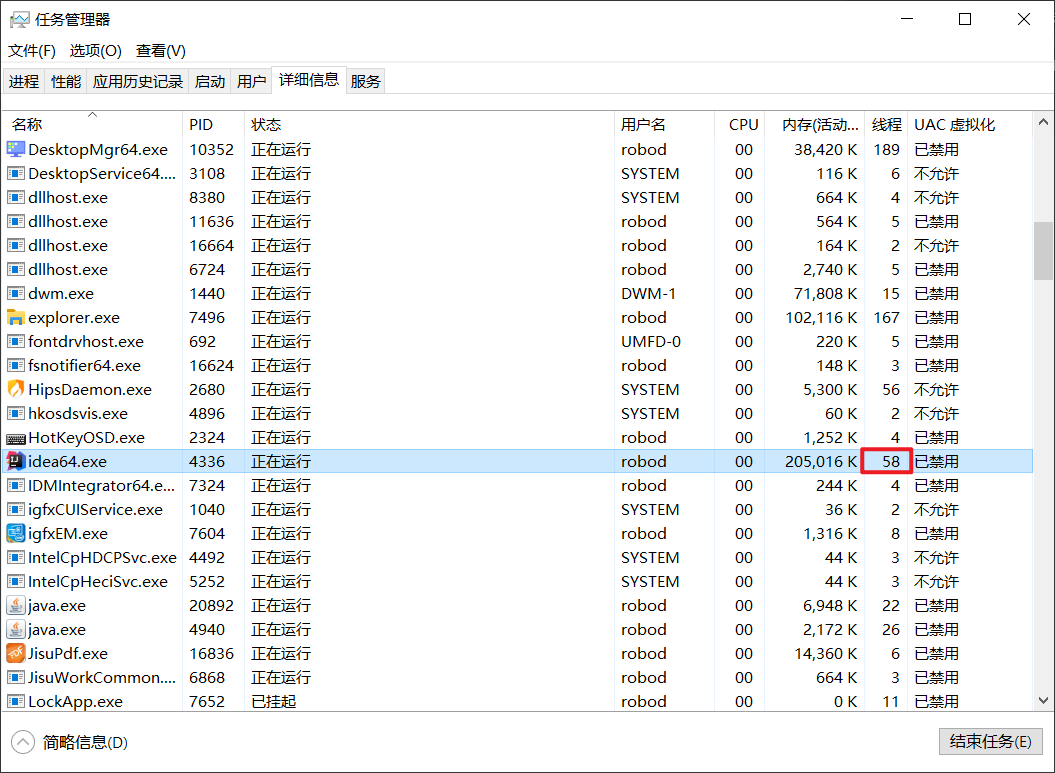The height and width of the screenshot is (773, 1055).
Task: Collapse to 简略信息(D) view arrow
Action: [23, 742]
